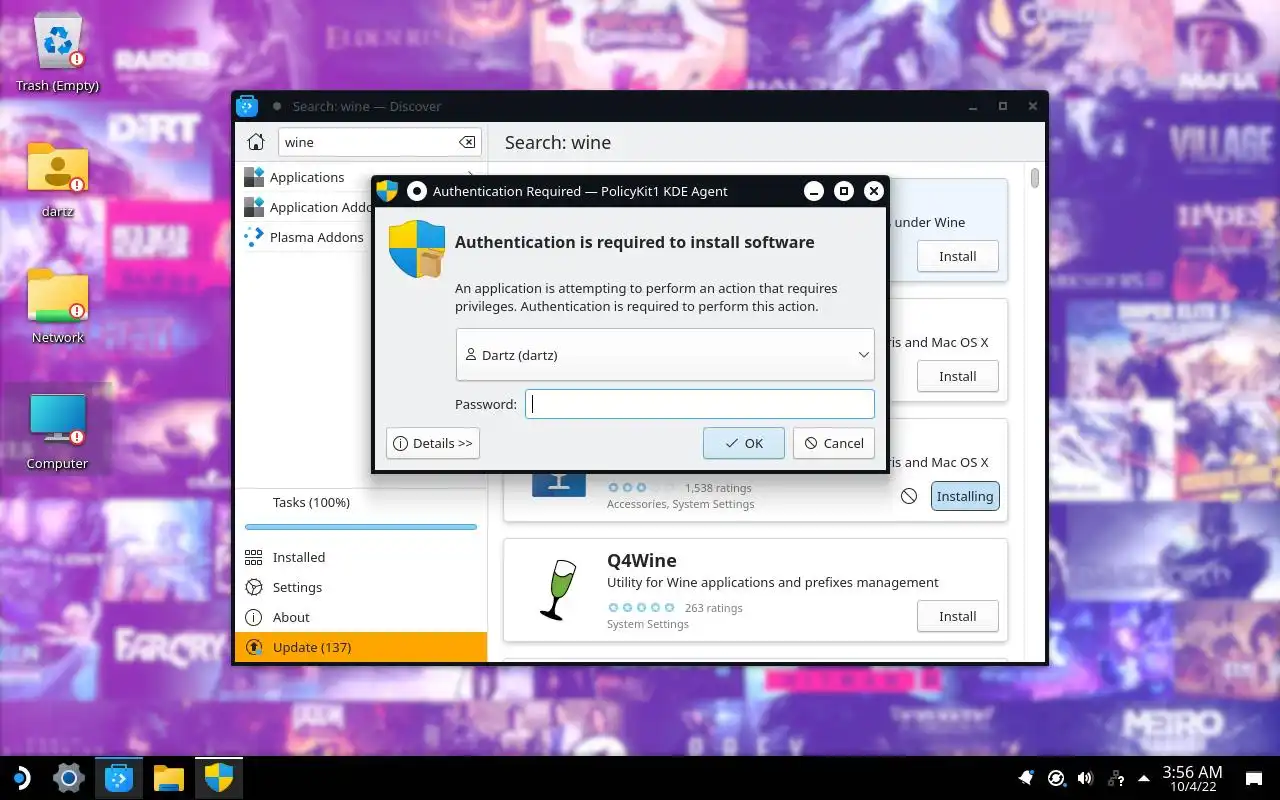1280x800 pixels.
Task: Expand Details >> in the authentication dialog
Action: (433, 443)
